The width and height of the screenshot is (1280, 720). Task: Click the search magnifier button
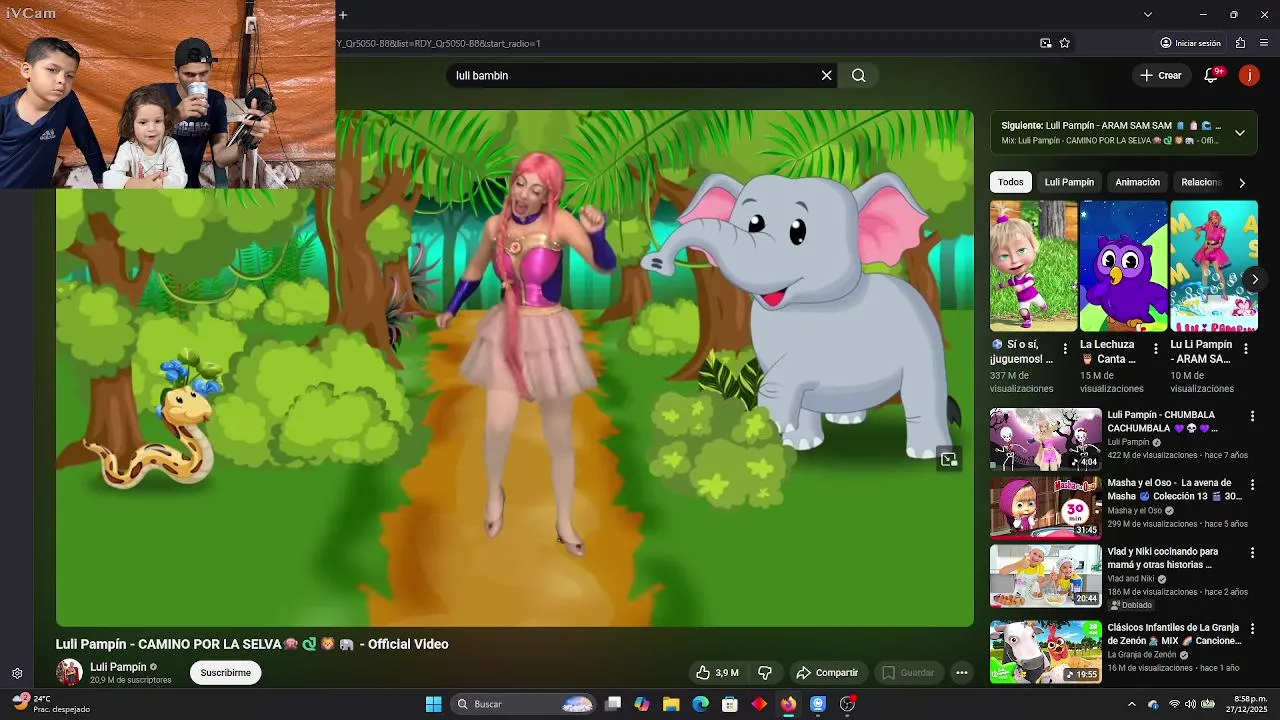pyautogui.click(x=858, y=75)
